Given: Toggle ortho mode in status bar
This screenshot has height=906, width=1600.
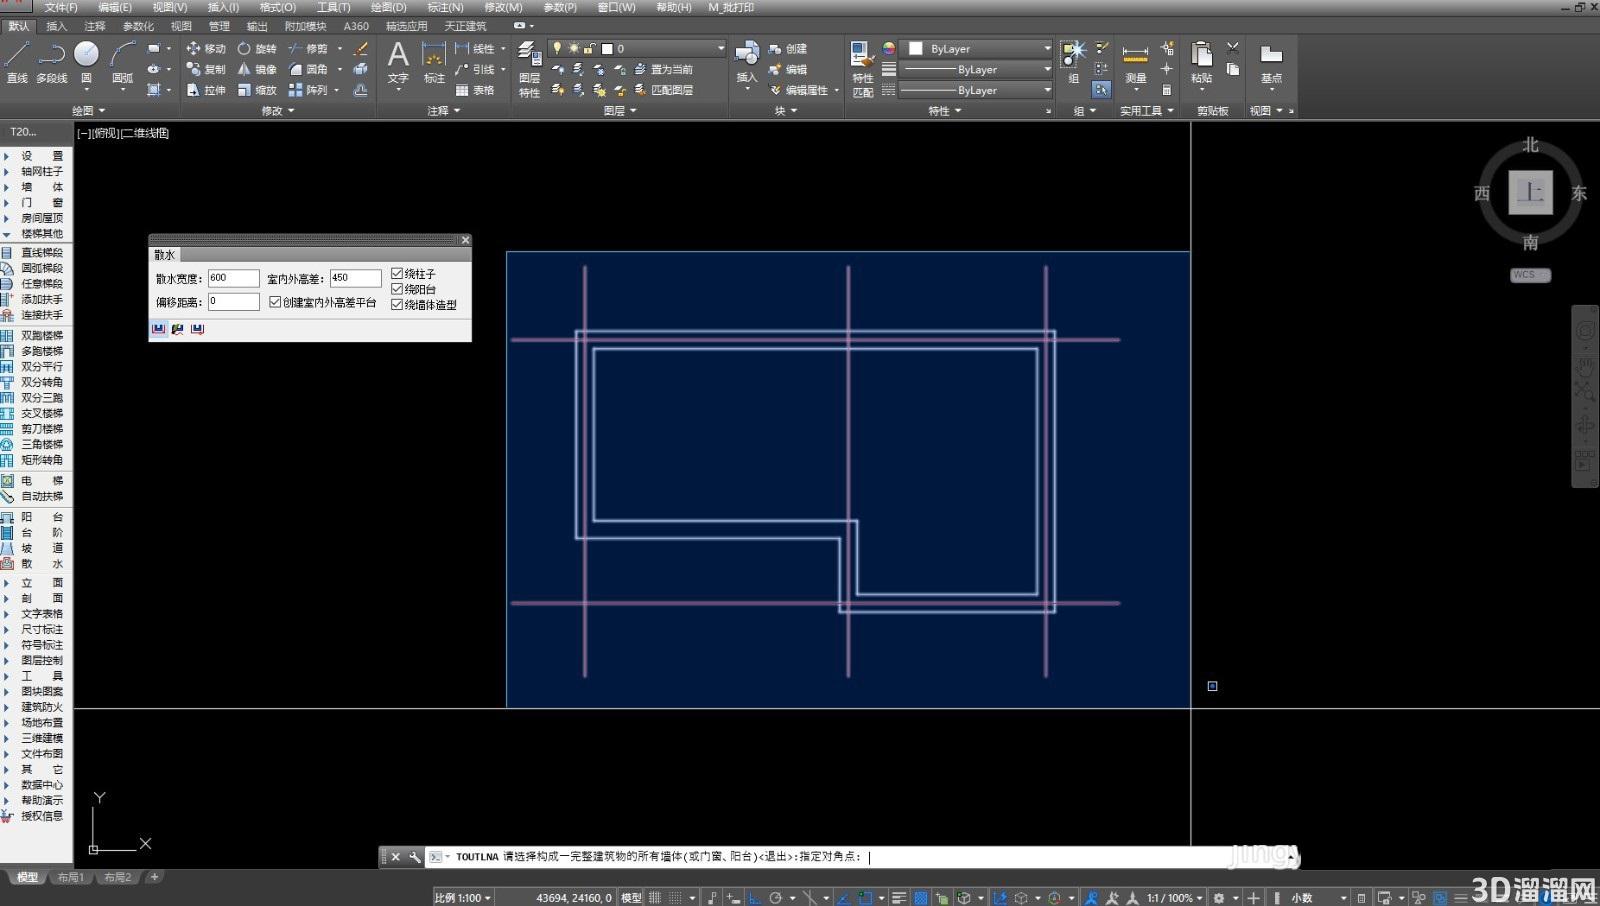Looking at the screenshot, I should pos(755,898).
